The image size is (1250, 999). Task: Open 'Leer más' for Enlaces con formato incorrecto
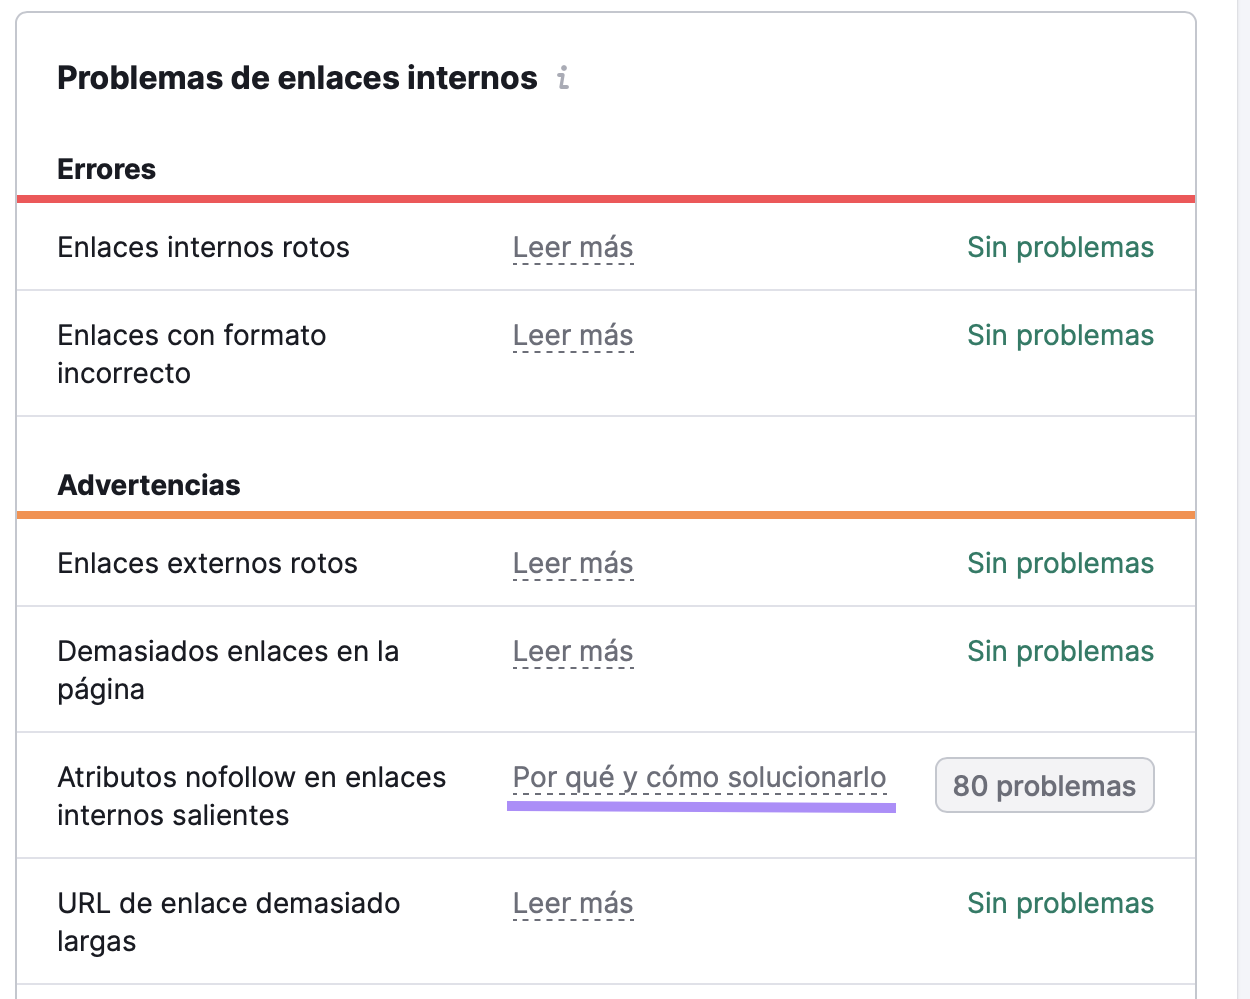(573, 335)
